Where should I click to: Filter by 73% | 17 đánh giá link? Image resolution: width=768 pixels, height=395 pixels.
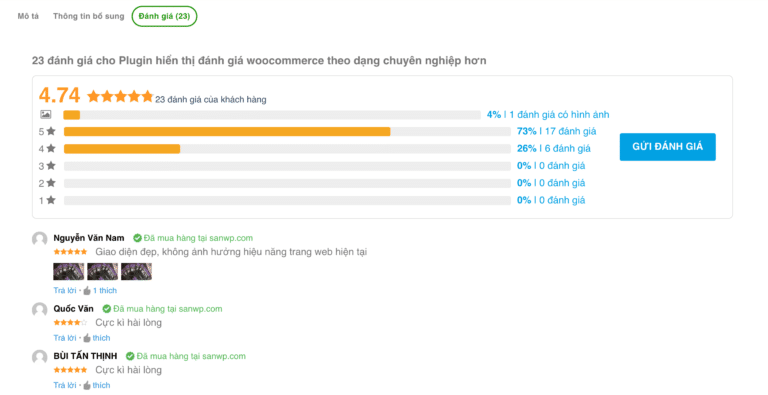click(x=557, y=131)
